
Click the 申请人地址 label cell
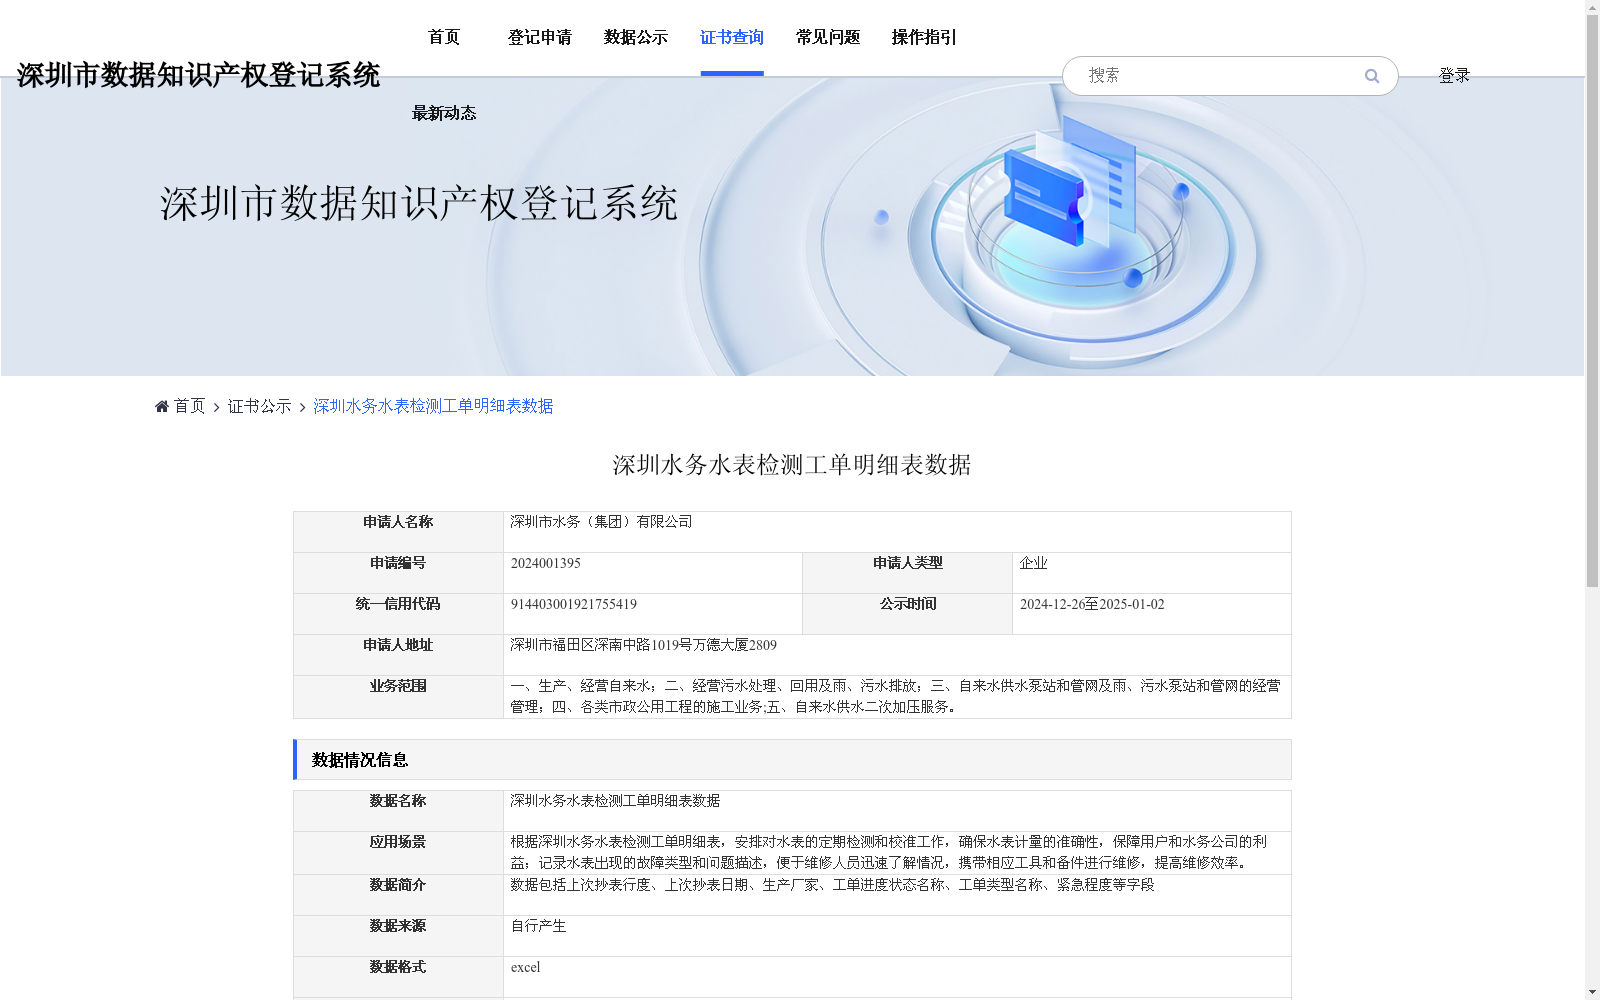398,655
